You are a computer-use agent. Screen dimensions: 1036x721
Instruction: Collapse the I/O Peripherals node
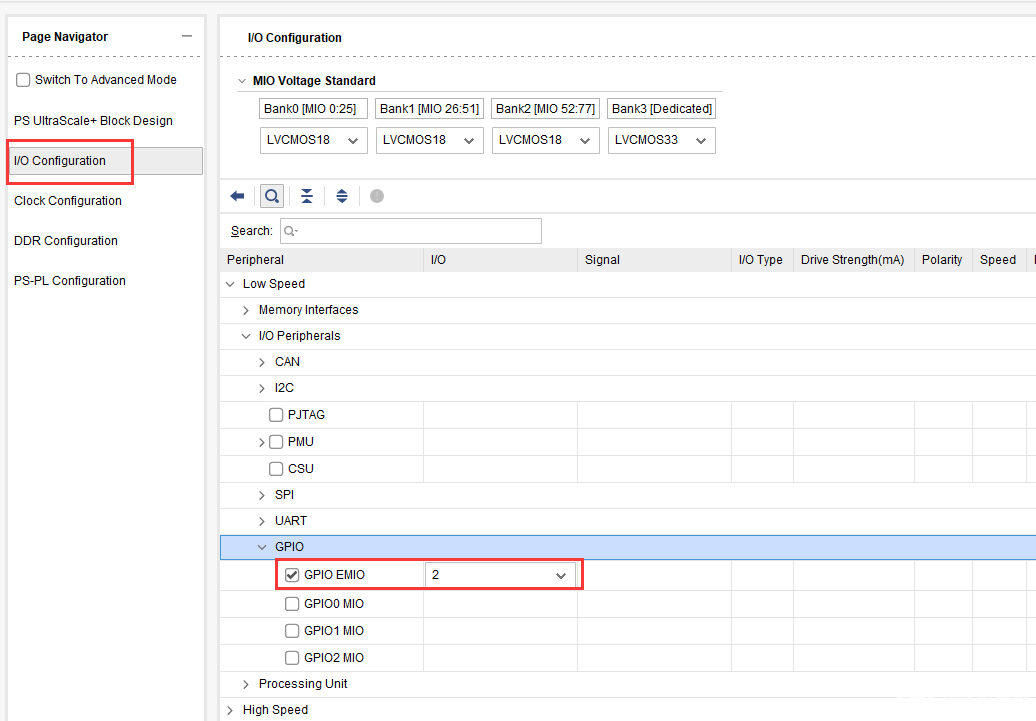(x=246, y=336)
